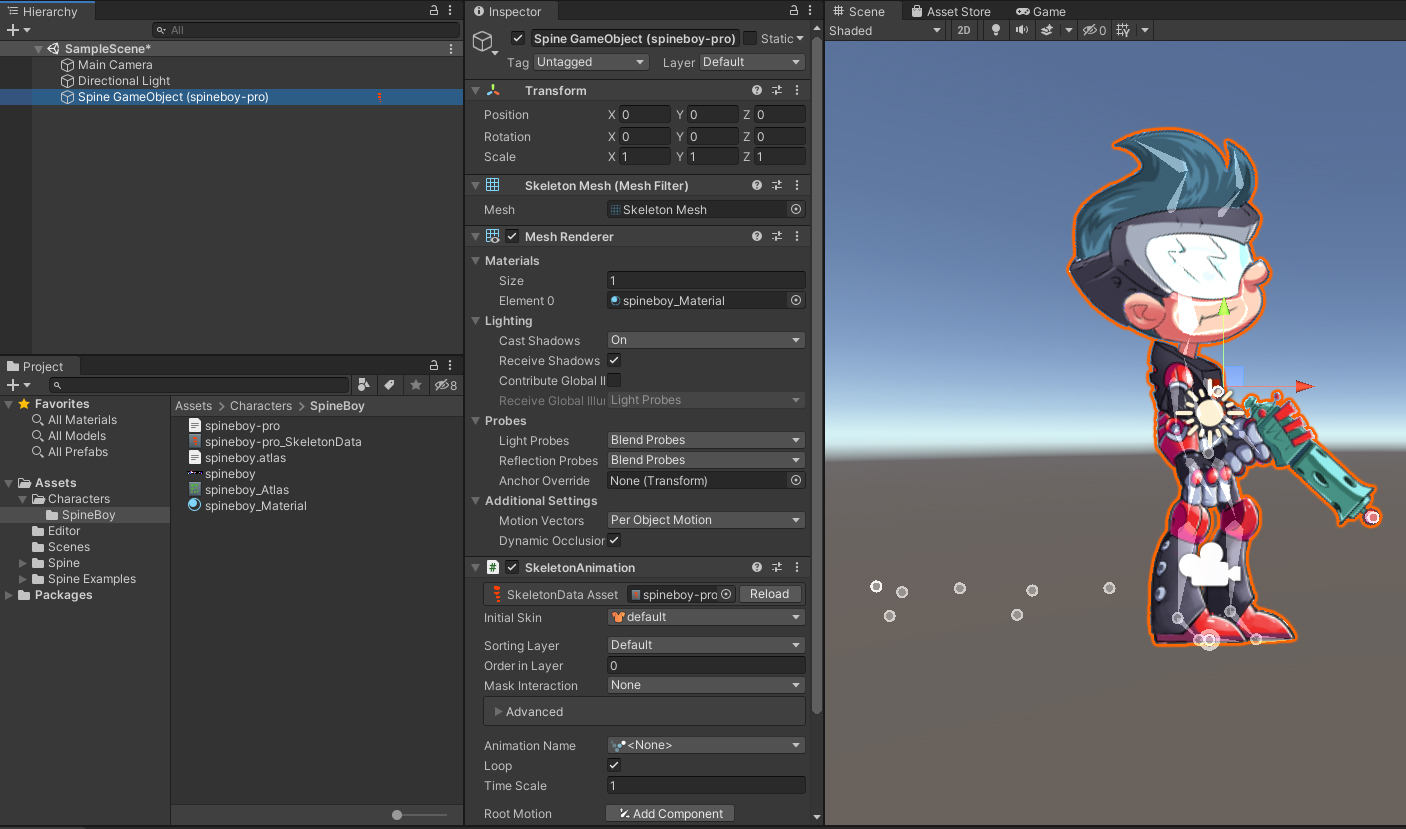Click Search by Label tag icon

tap(390, 385)
